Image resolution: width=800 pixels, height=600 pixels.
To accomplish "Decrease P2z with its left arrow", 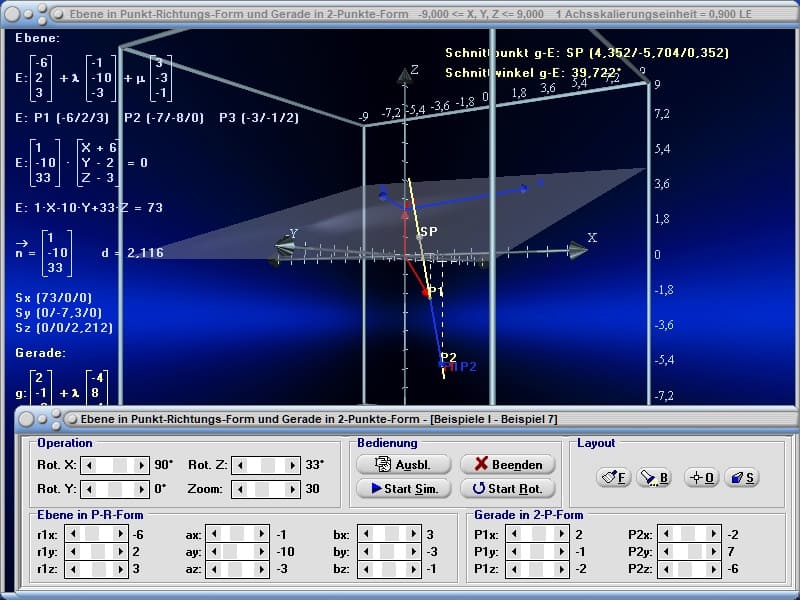I will coord(666,568).
